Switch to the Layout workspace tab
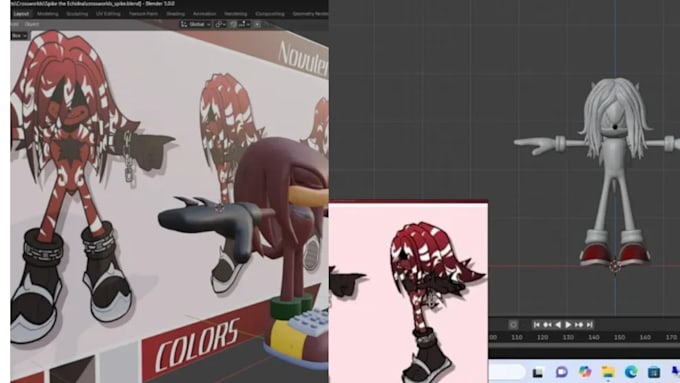The image size is (680, 383). coord(21,14)
